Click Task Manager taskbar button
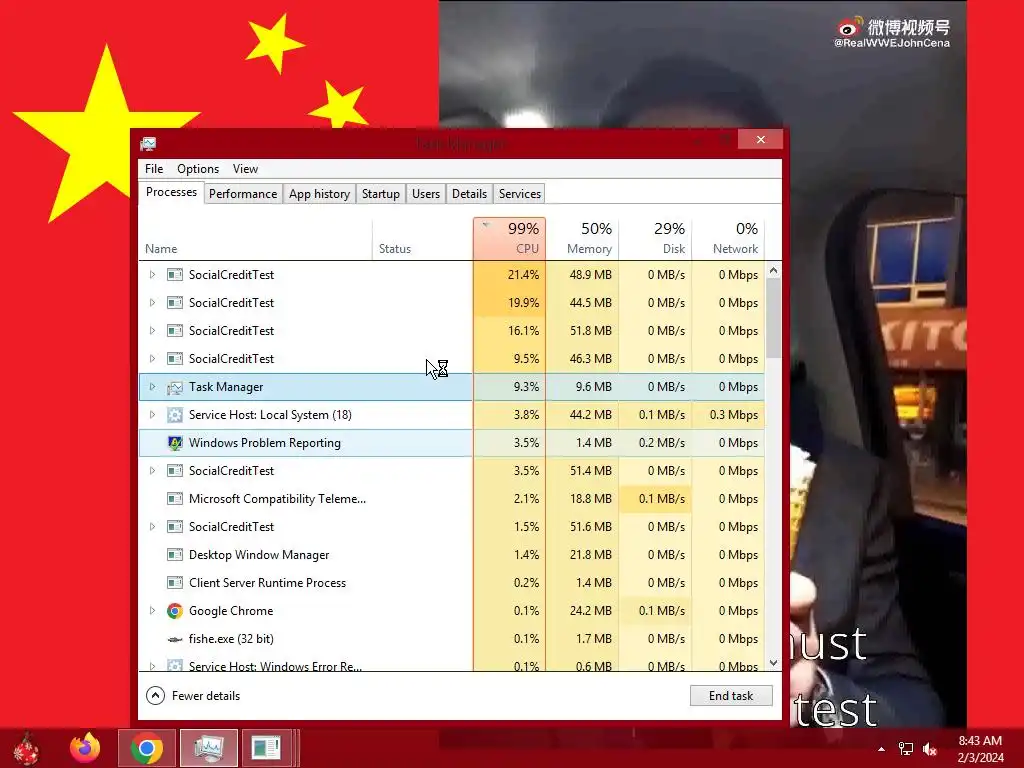Image resolution: width=1024 pixels, height=768 pixels. point(208,748)
